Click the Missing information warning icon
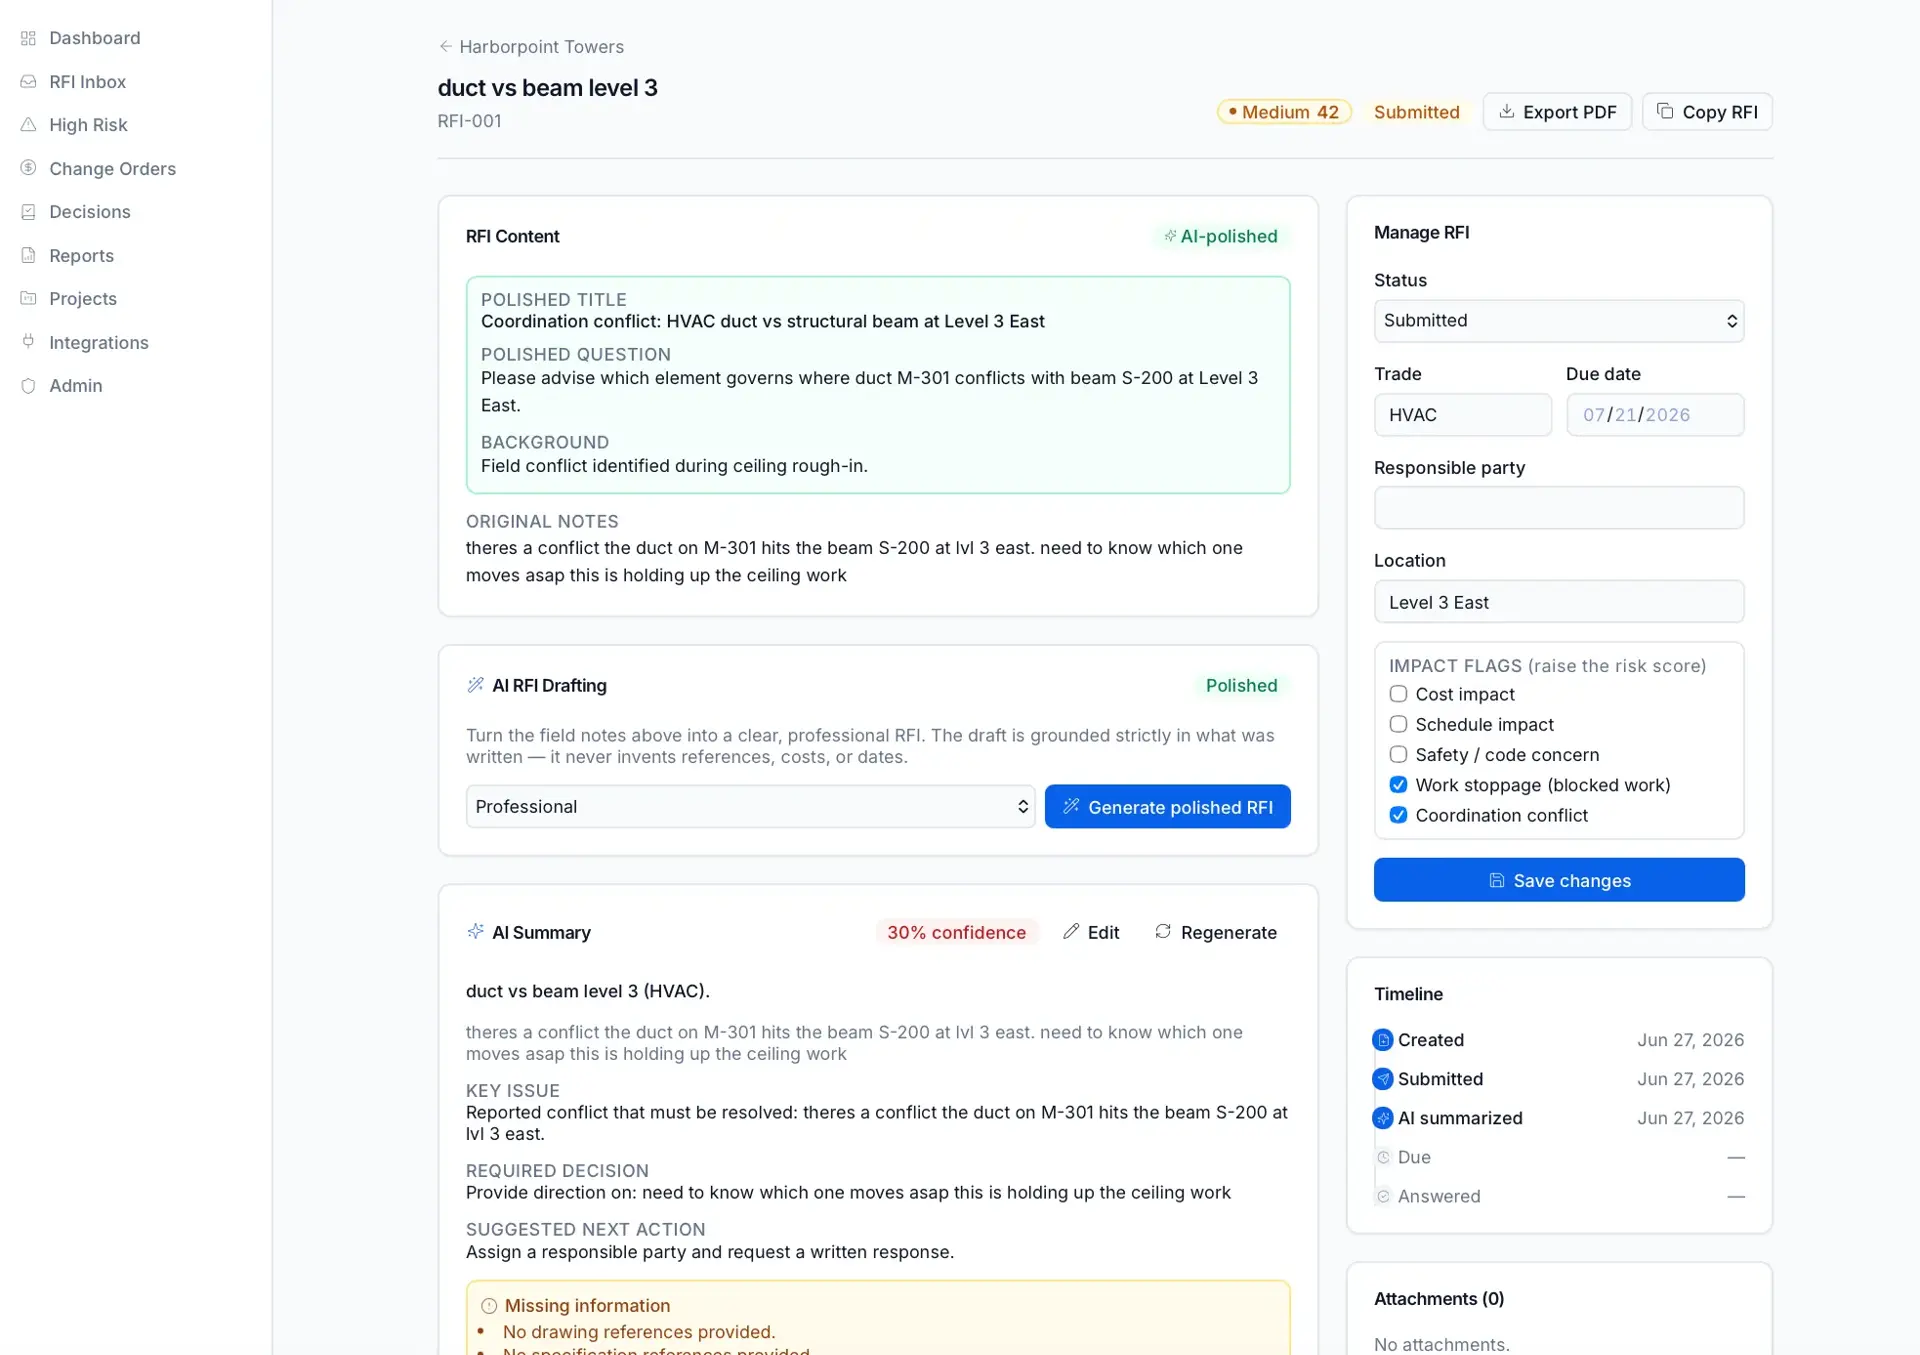Screen dimensions: 1920x1355 (x=489, y=1306)
